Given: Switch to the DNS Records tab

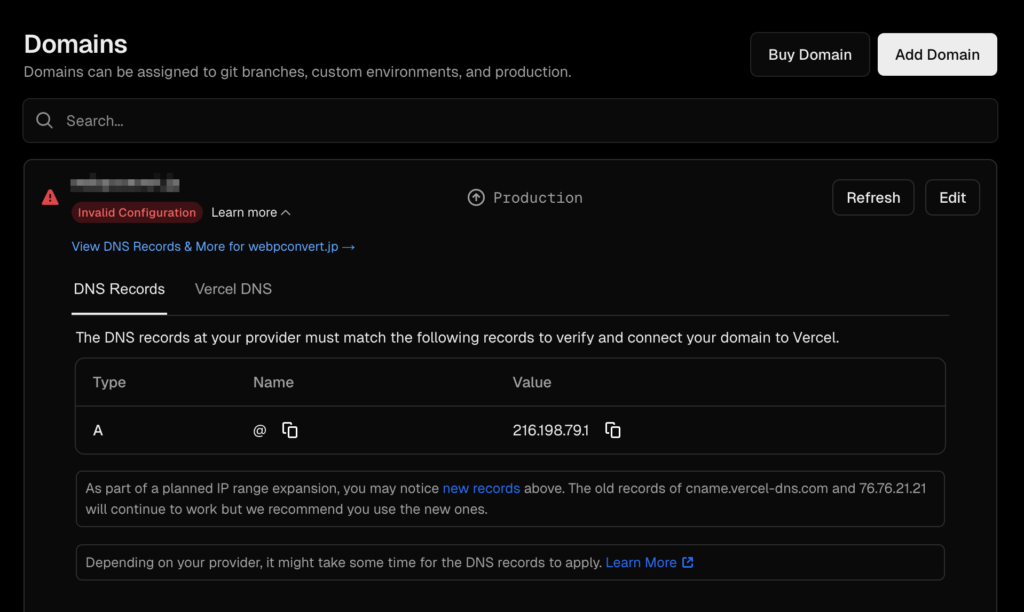Looking at the screenshot, I should point(119,289).
